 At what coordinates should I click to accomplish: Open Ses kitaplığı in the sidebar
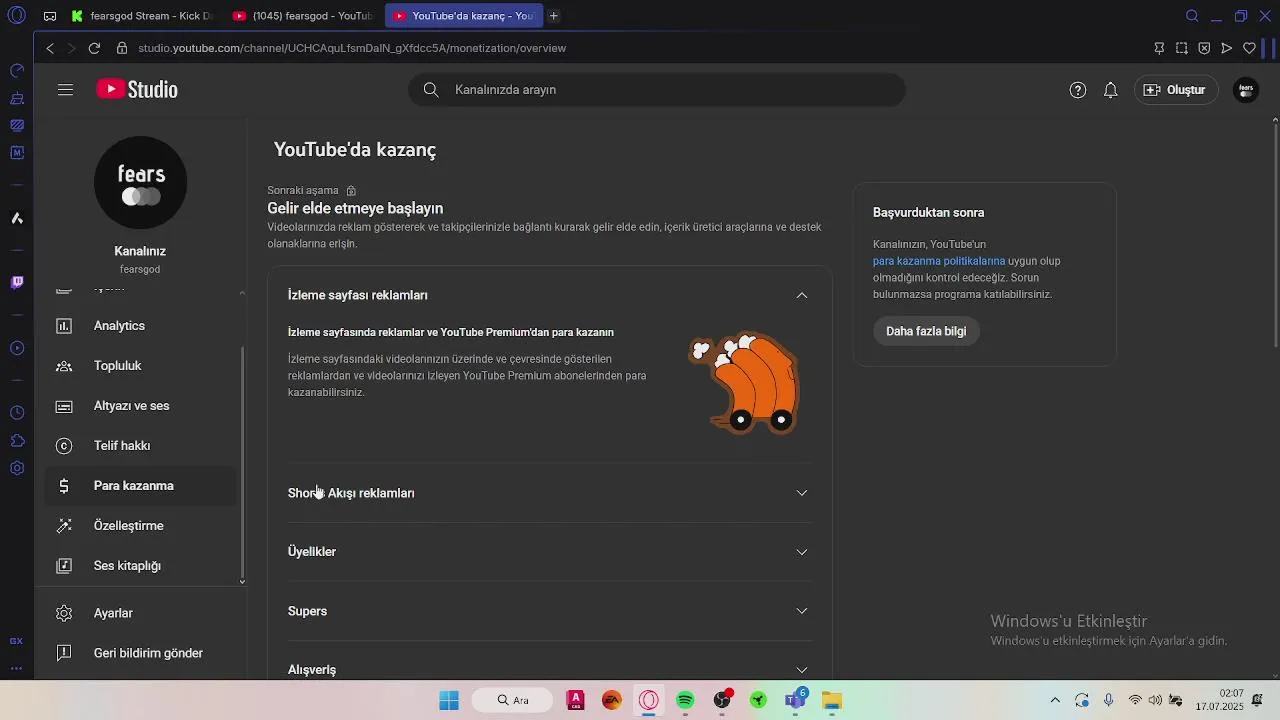[x=141, y=566]
